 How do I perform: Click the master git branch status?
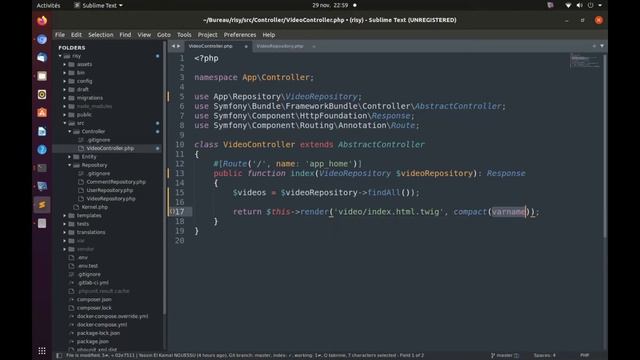(x=504, y=356)
